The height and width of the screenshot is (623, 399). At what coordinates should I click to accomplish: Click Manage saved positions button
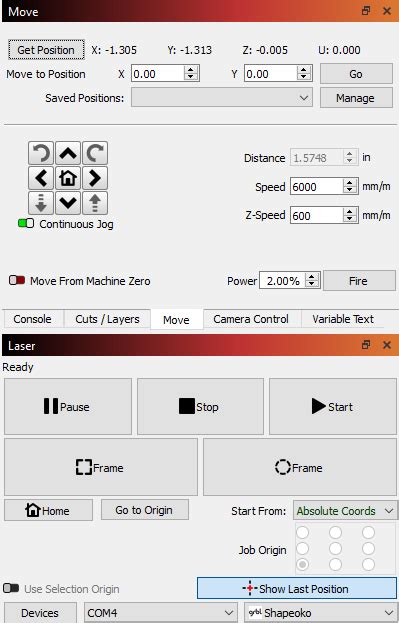point(356,98)
